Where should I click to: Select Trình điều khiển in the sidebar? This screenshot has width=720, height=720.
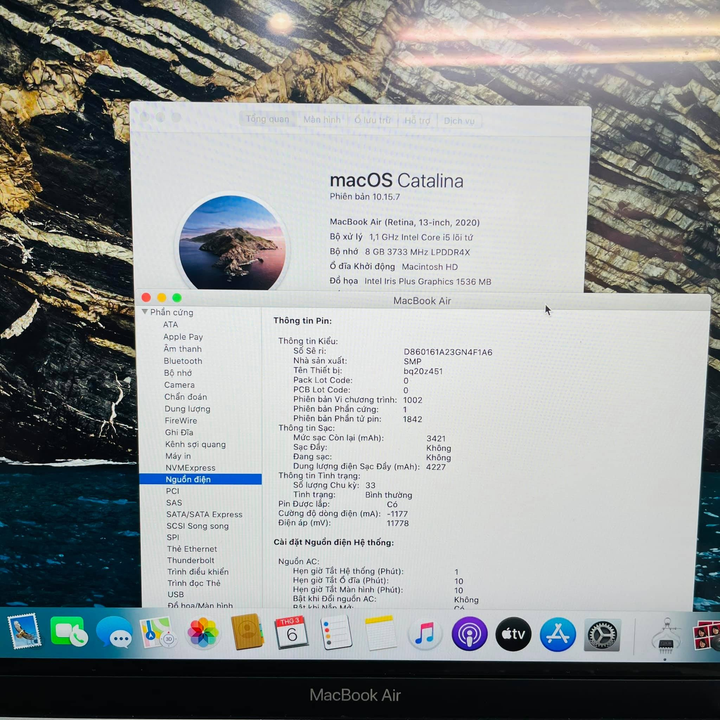[198, 572]
